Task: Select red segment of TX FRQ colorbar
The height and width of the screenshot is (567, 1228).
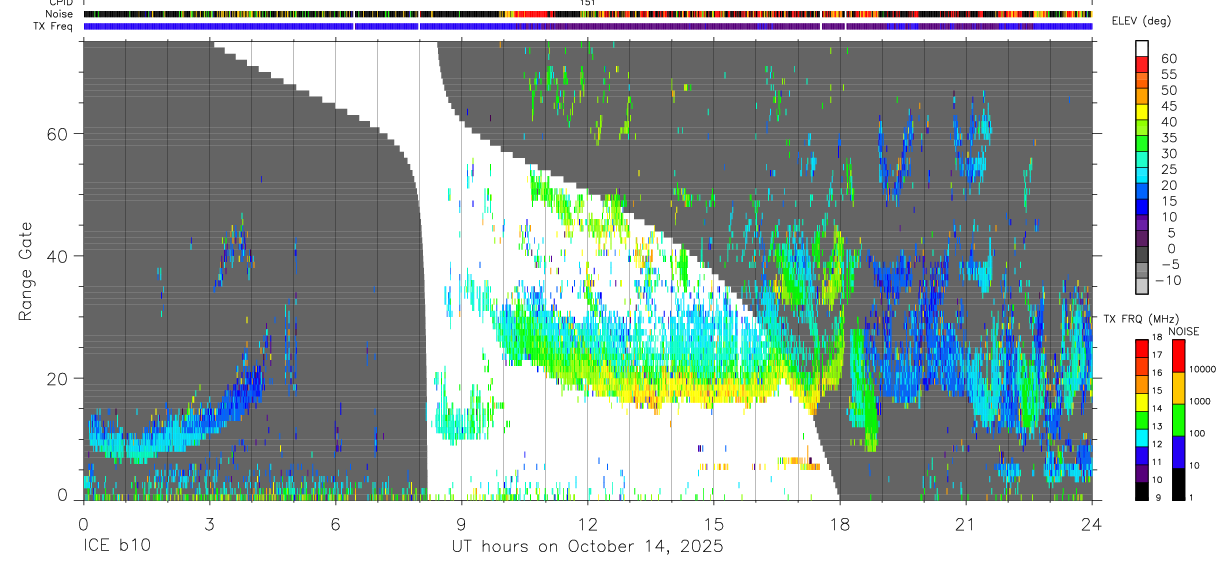Action: tap(1142, 349)
